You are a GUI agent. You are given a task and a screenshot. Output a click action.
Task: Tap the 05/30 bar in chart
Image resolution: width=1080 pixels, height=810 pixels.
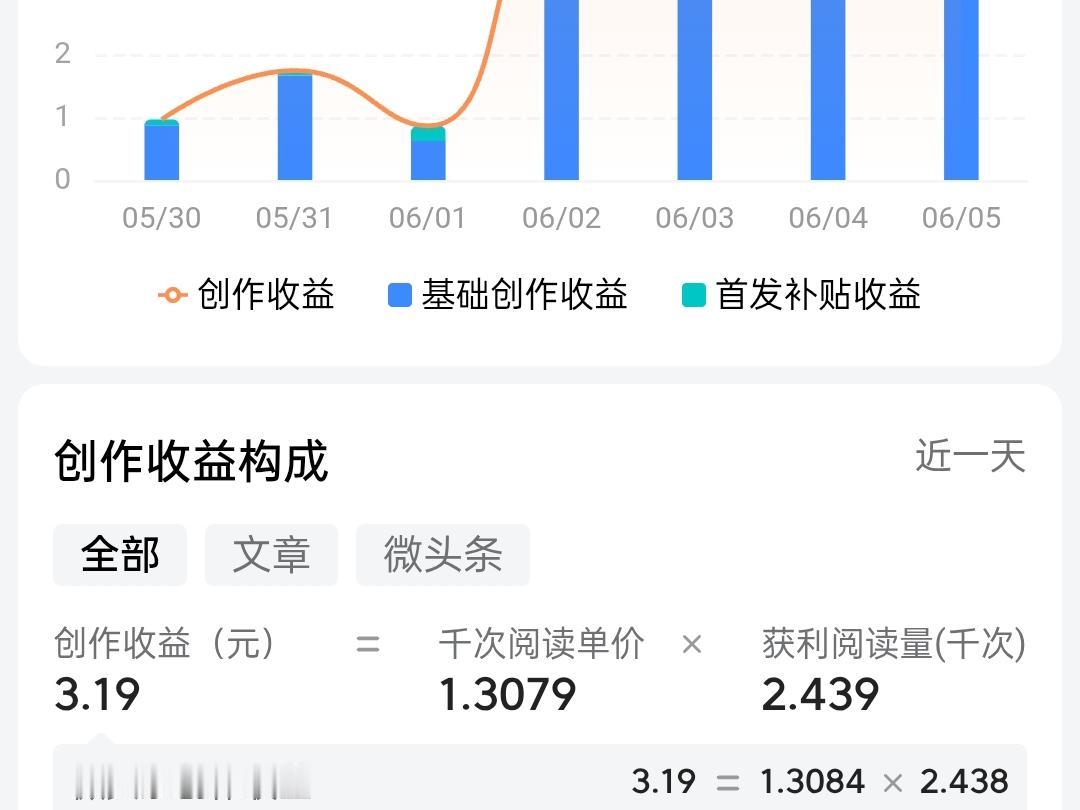(162, 150)
